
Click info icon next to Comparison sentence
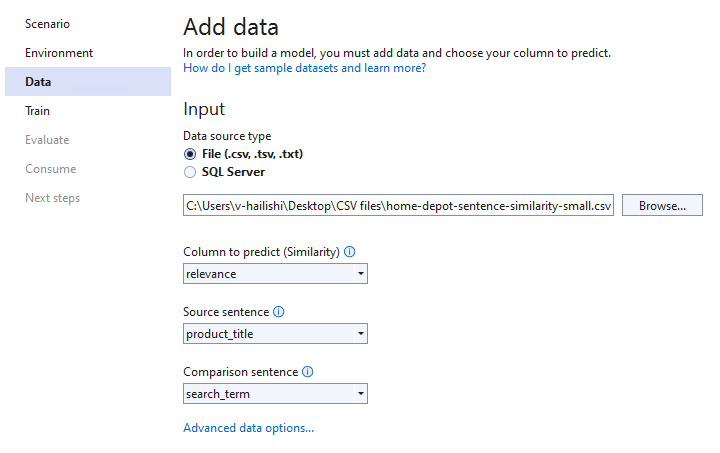pos(308,372)
